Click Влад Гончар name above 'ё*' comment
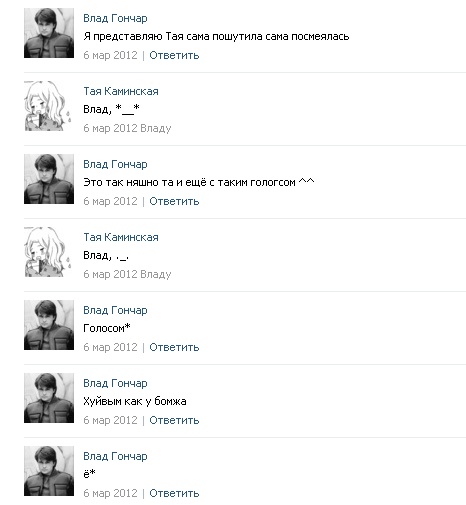 pyautogui.click(x=115, y=456)
